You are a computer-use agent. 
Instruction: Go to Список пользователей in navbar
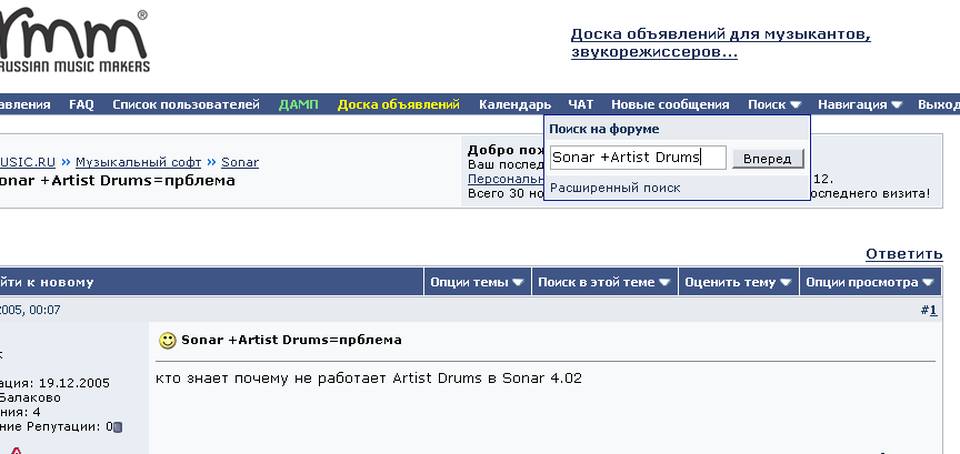[x=186, y=104]
